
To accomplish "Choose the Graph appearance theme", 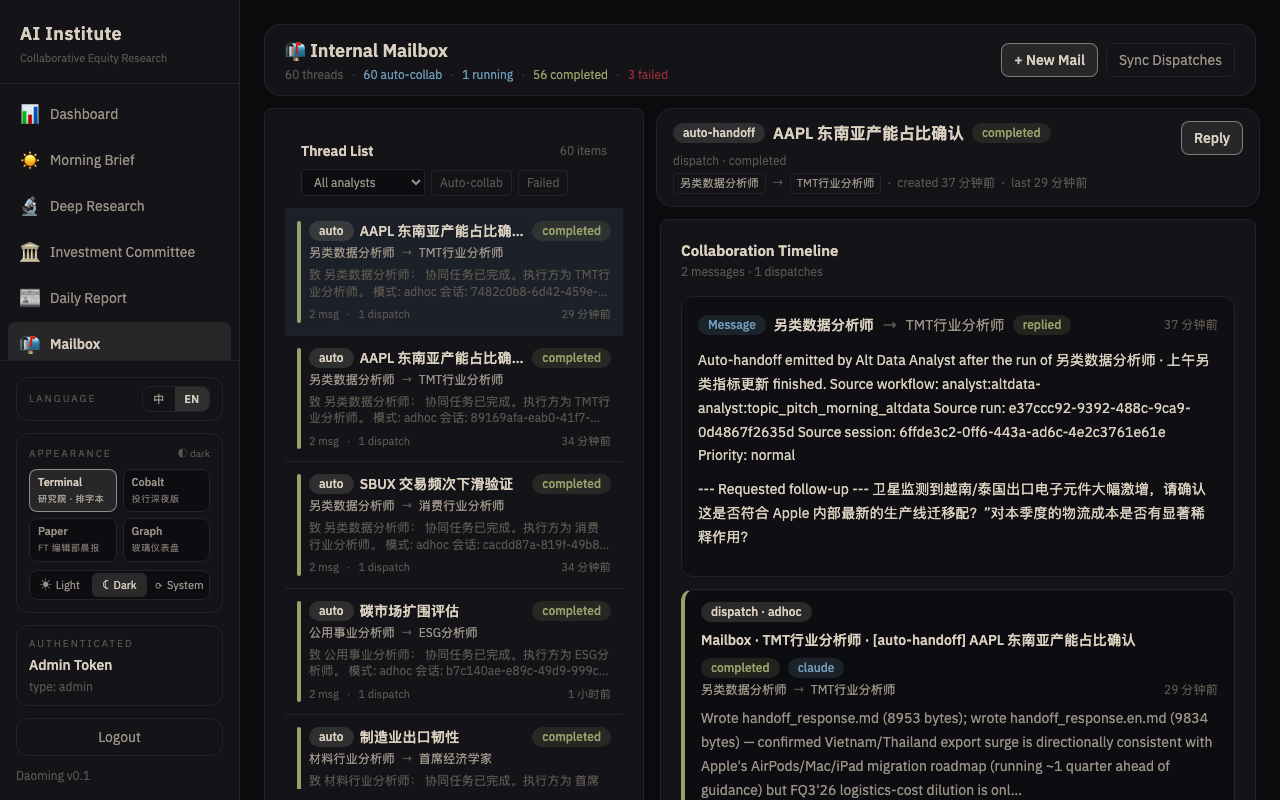I will [166, 540].
